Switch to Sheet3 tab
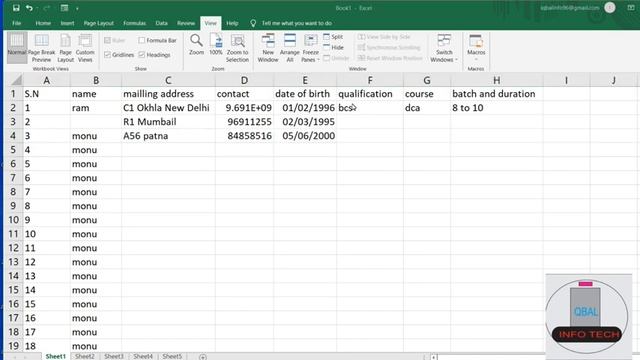640x360 pixels. (114, 356)
